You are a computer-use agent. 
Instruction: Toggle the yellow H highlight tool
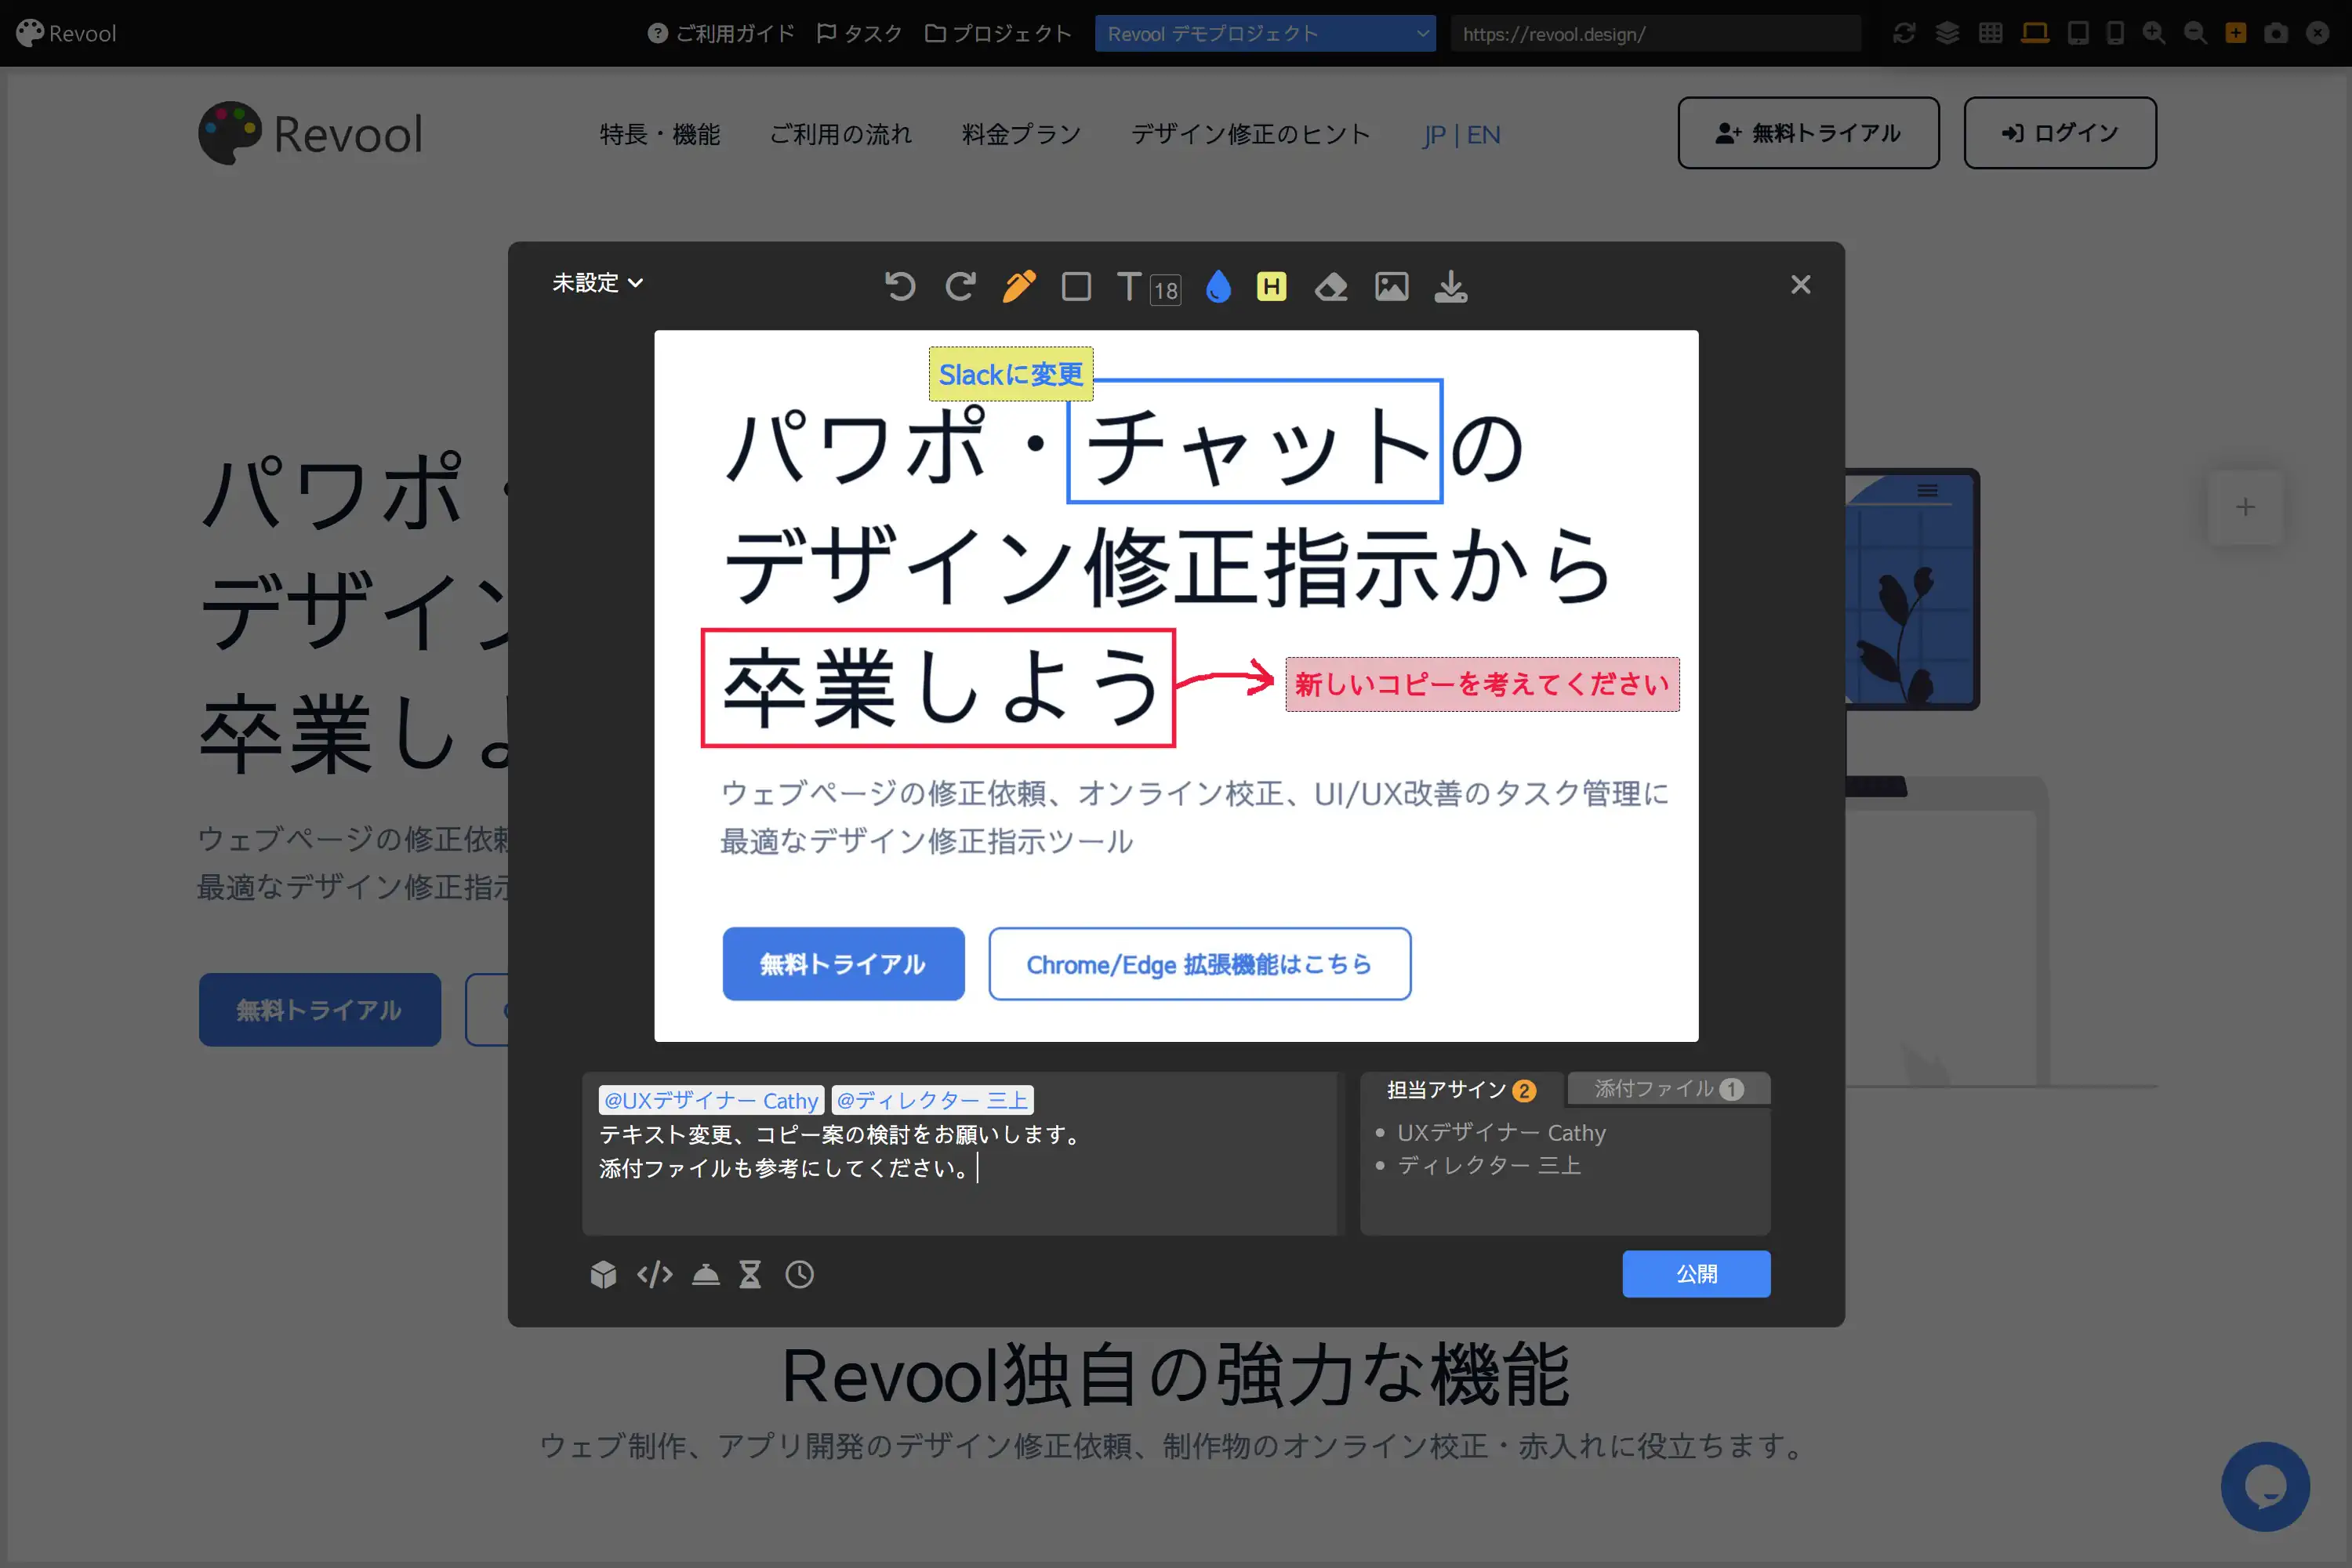click(x=1271, y=287)
